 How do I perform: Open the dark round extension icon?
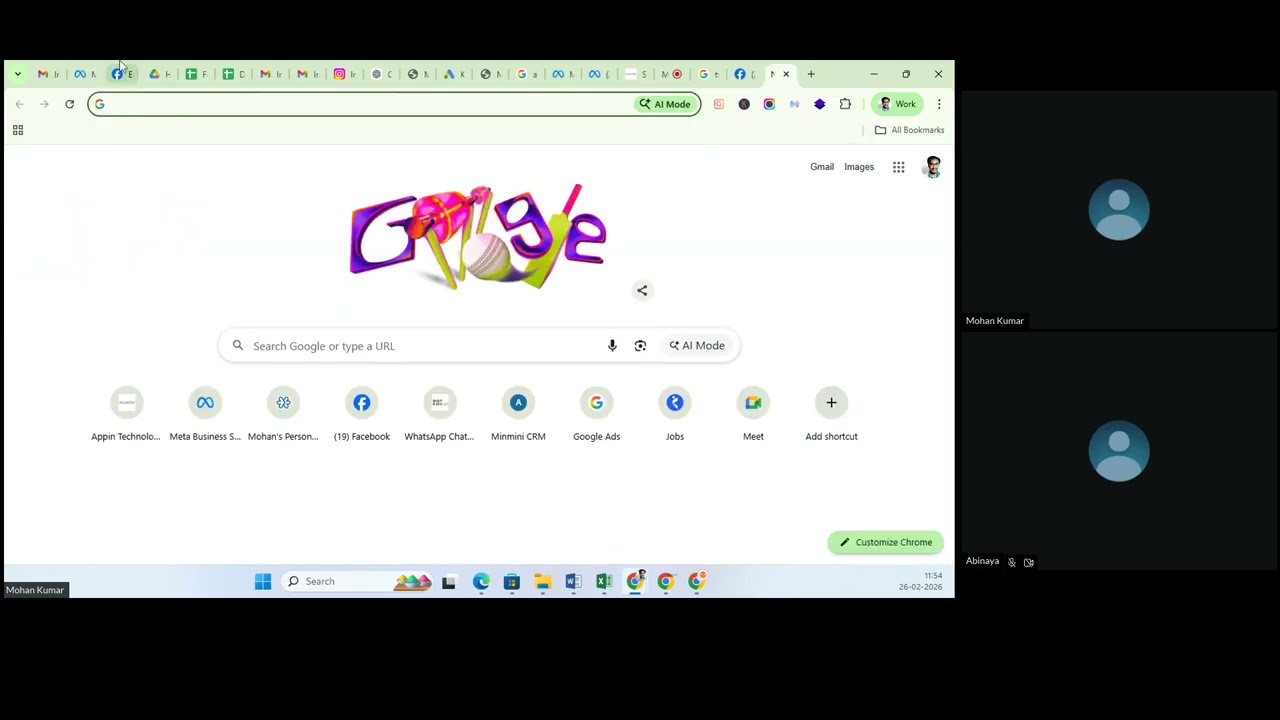[744, 104]
